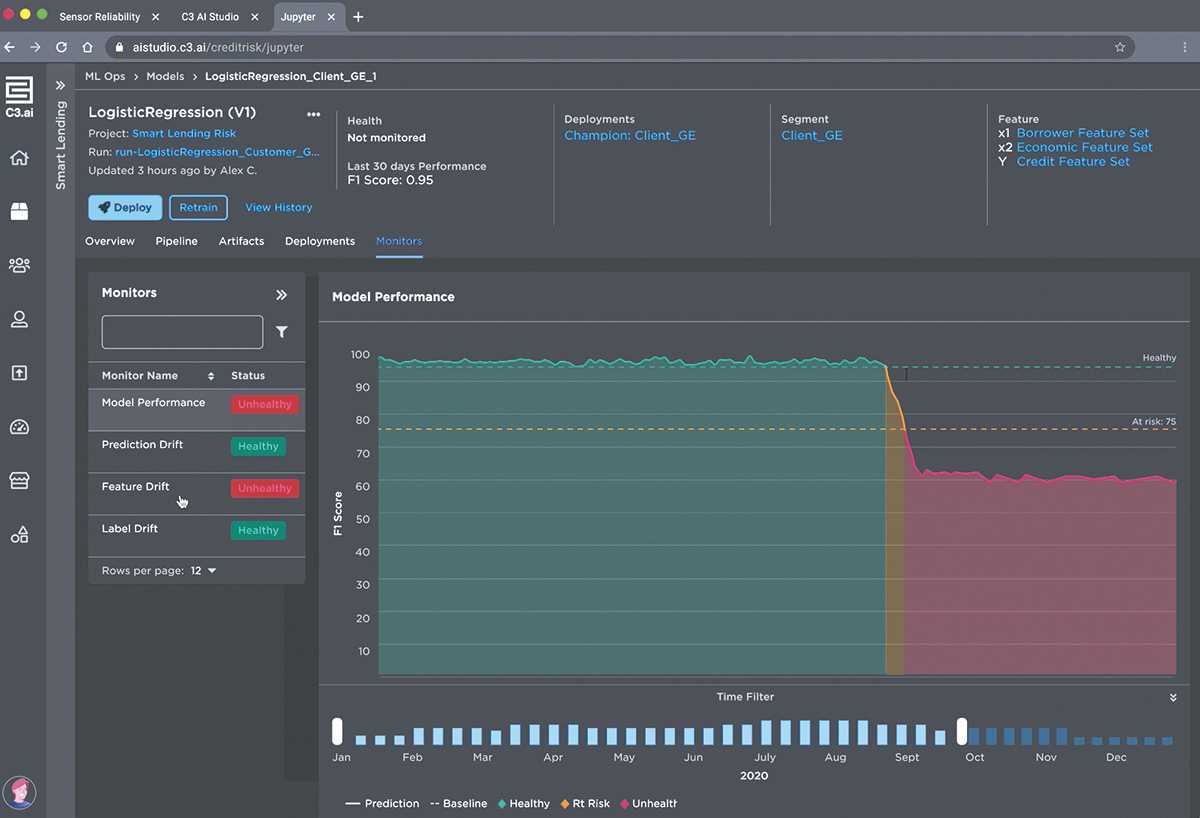Open the storefront icon in sidebar

click(x=19, y=481)
